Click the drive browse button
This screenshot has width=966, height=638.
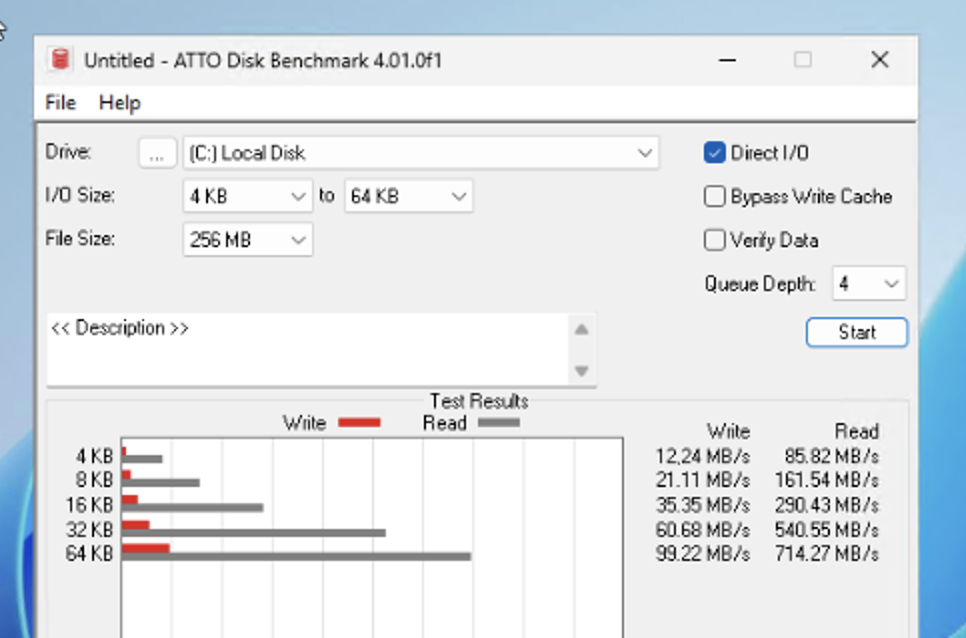pyautogui.click(x=157, y=153)
